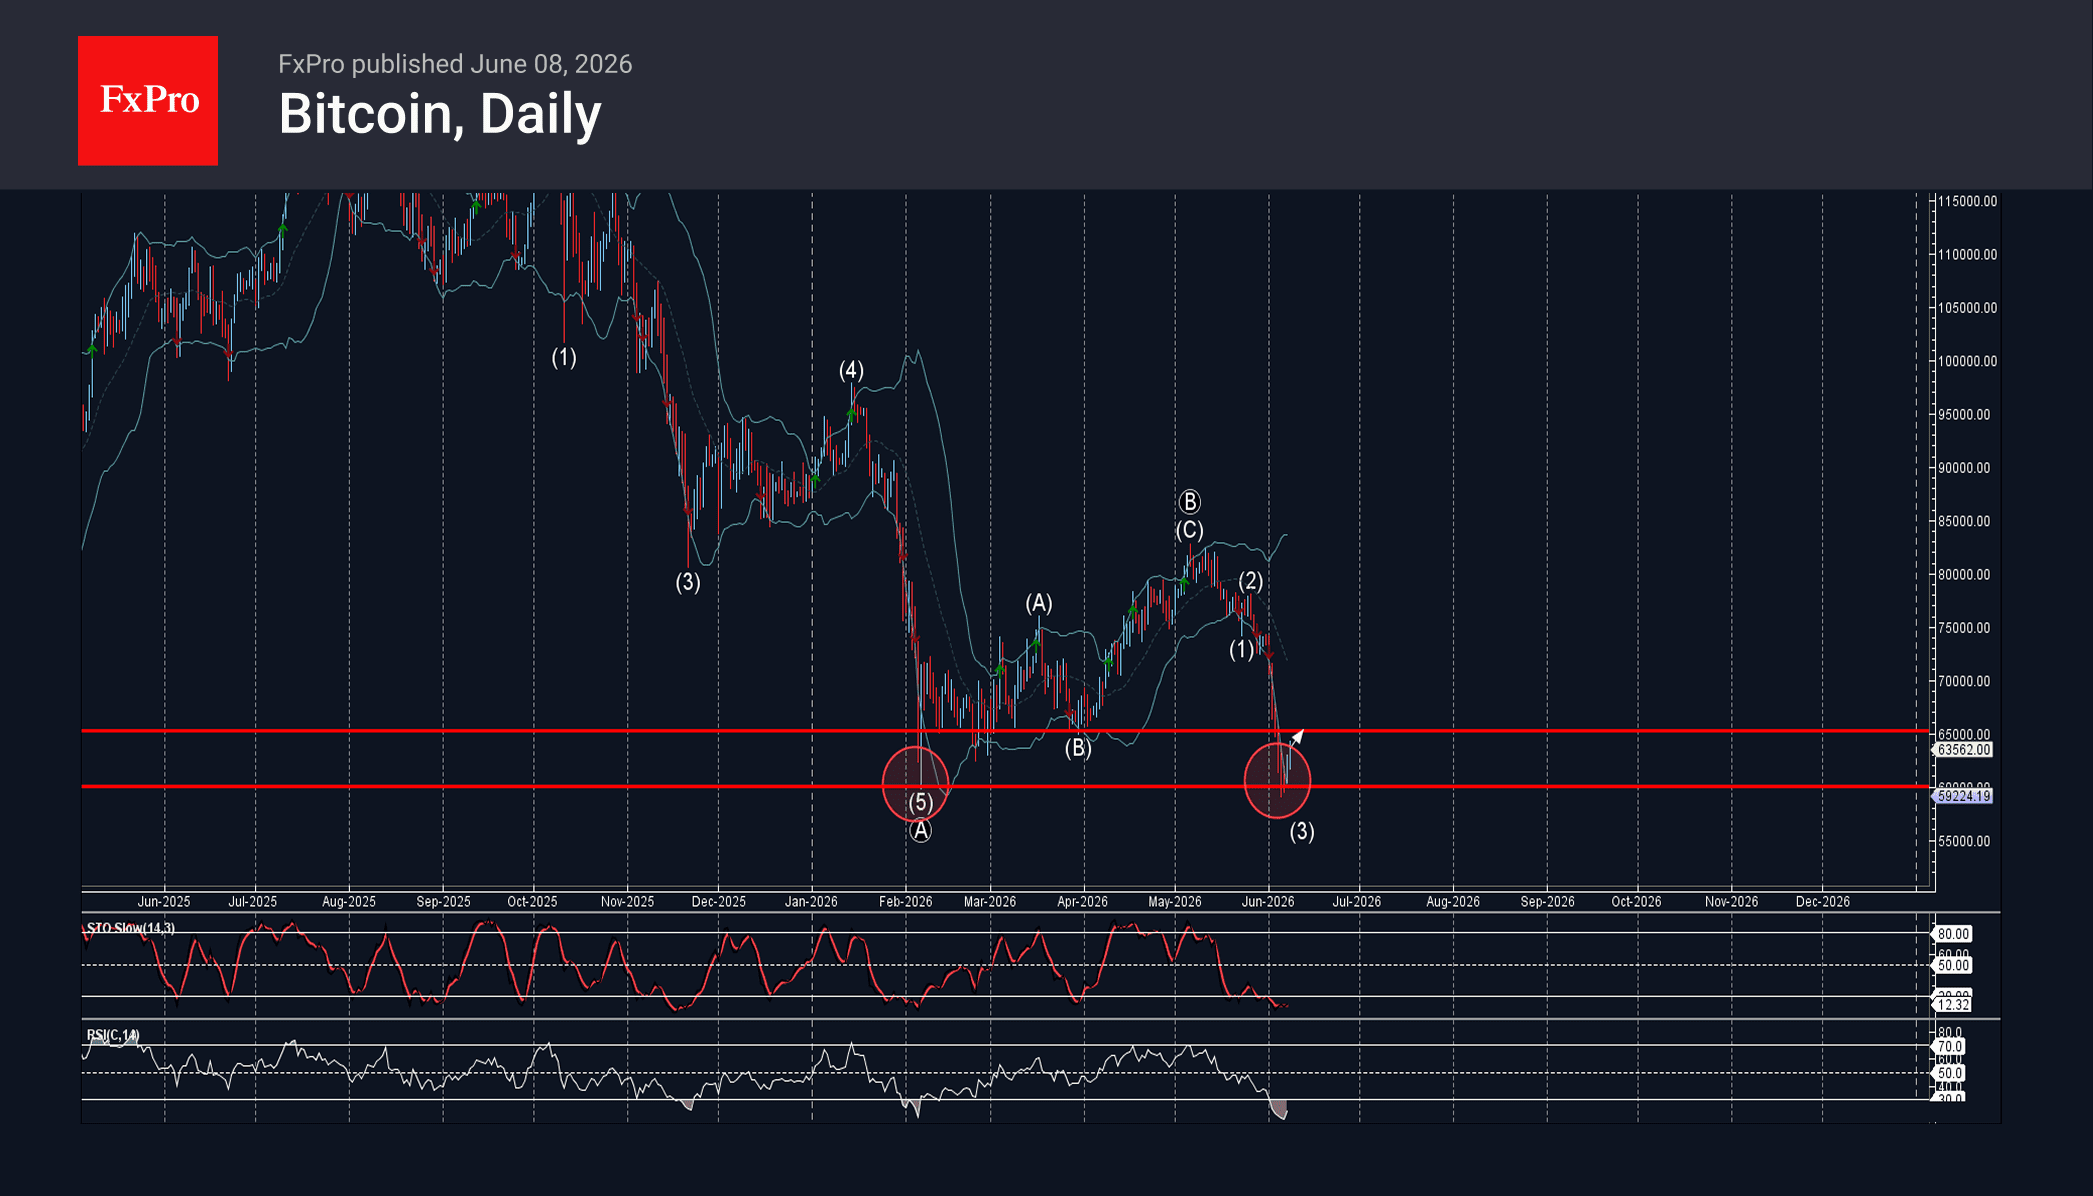2093x1196 pixels.
Task: Click the Jun-2026 date axis label
Action: [1267, 902]
